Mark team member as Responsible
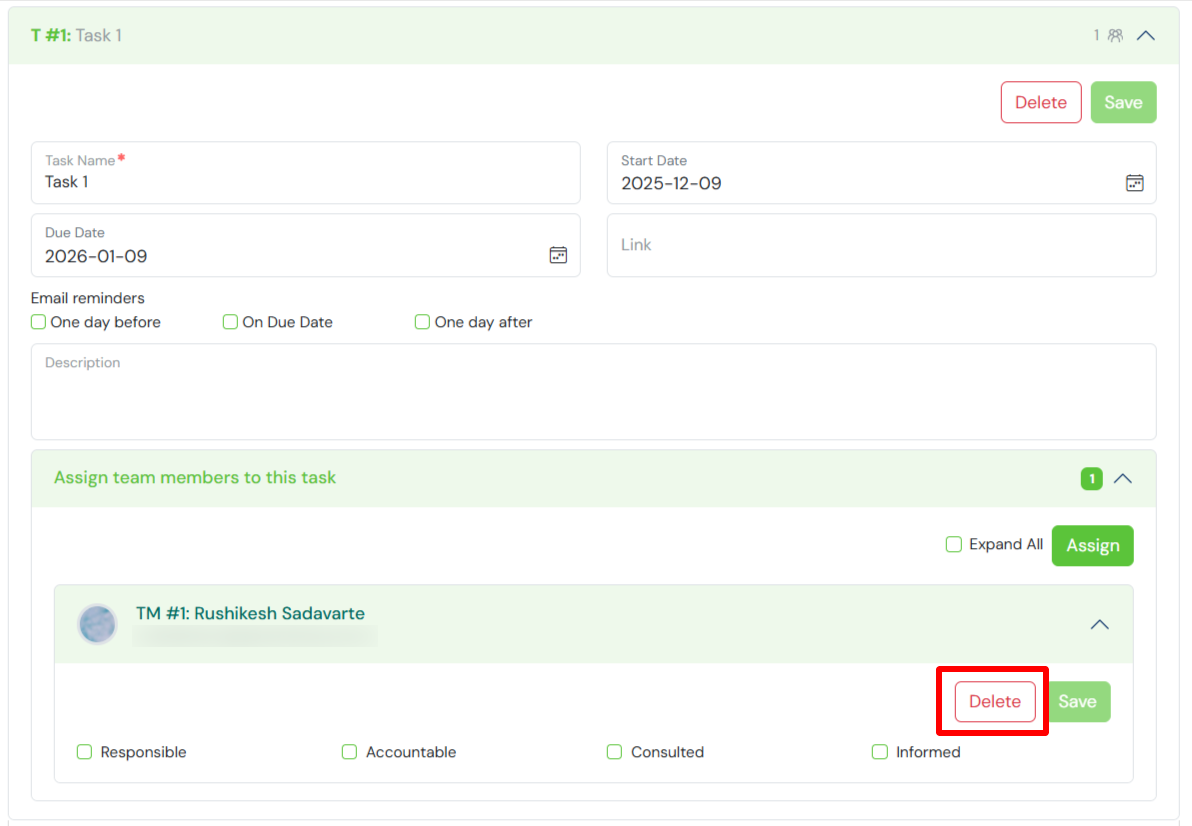This screenshot has width=1192, height=826. coord(85,752)
